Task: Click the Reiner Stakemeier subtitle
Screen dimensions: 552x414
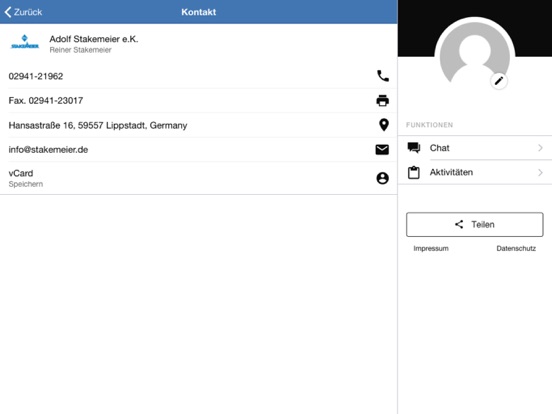Action: pyautogui.click(x=80, y=50)
